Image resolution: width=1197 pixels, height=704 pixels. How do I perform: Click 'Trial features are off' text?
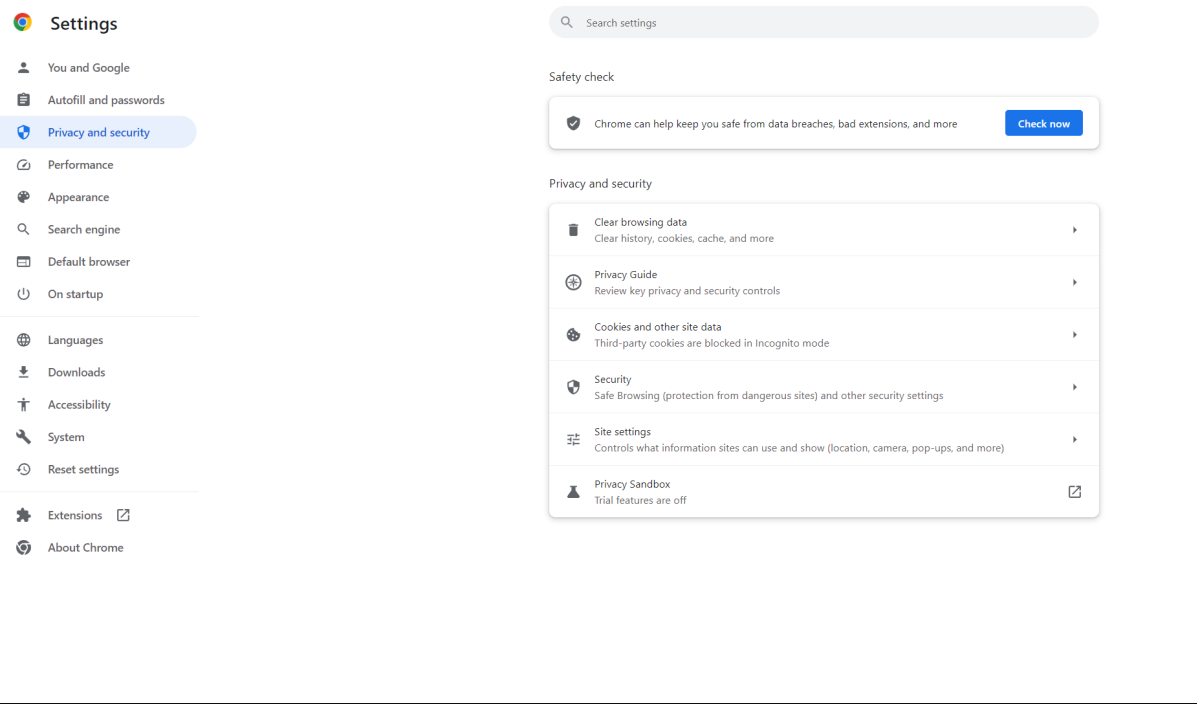point(640,500)
